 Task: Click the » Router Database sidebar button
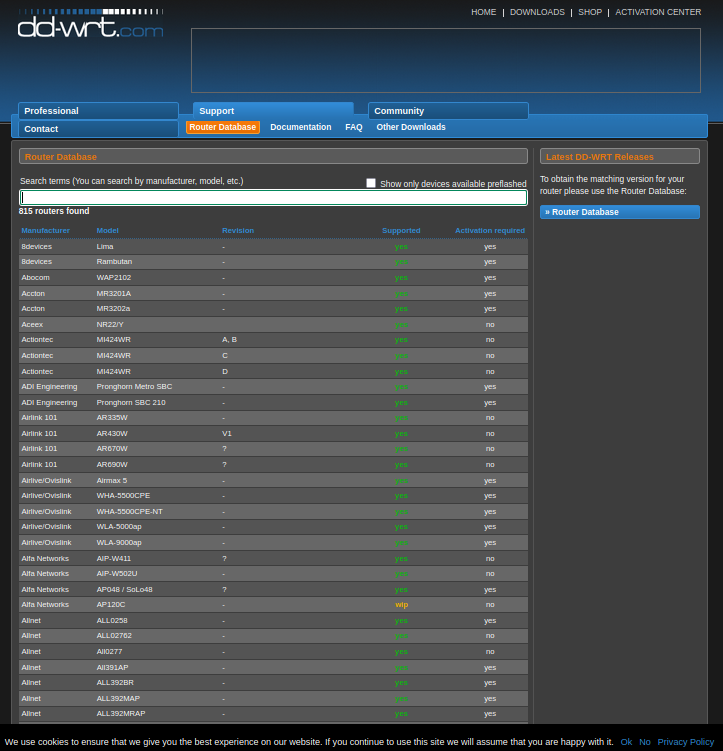tap(620, 212)
